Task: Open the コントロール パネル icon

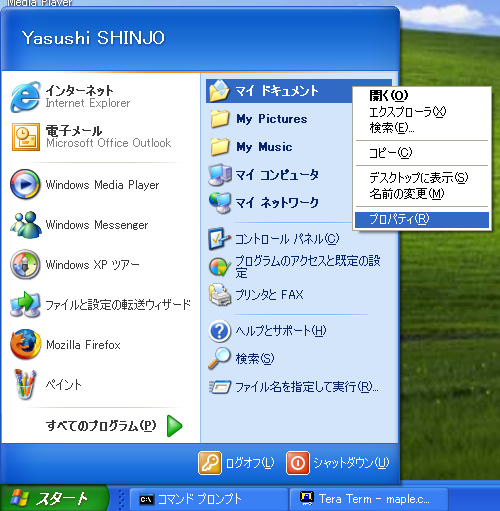Action: click(x=219, y=239)
